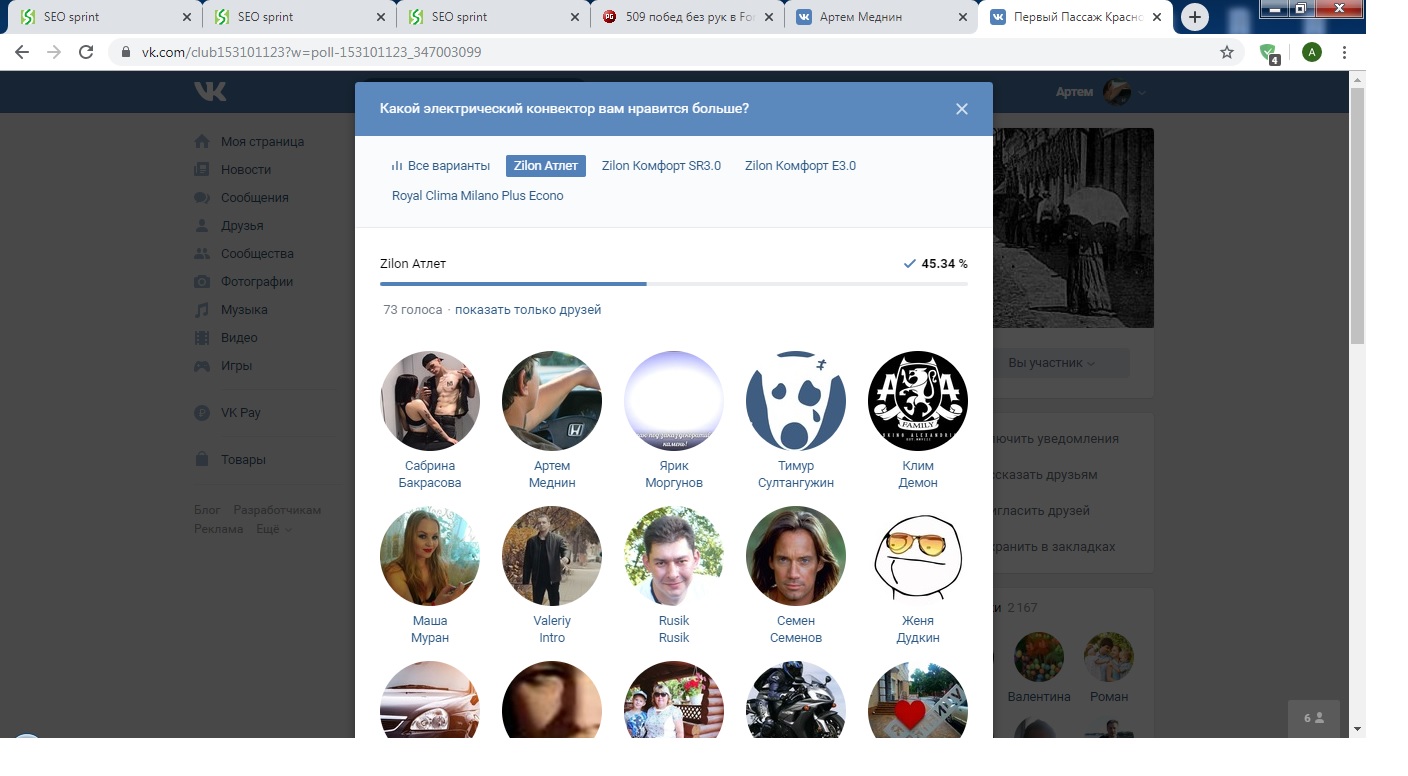Open Сабрина Бакрасова profile name

coord(430,474)
